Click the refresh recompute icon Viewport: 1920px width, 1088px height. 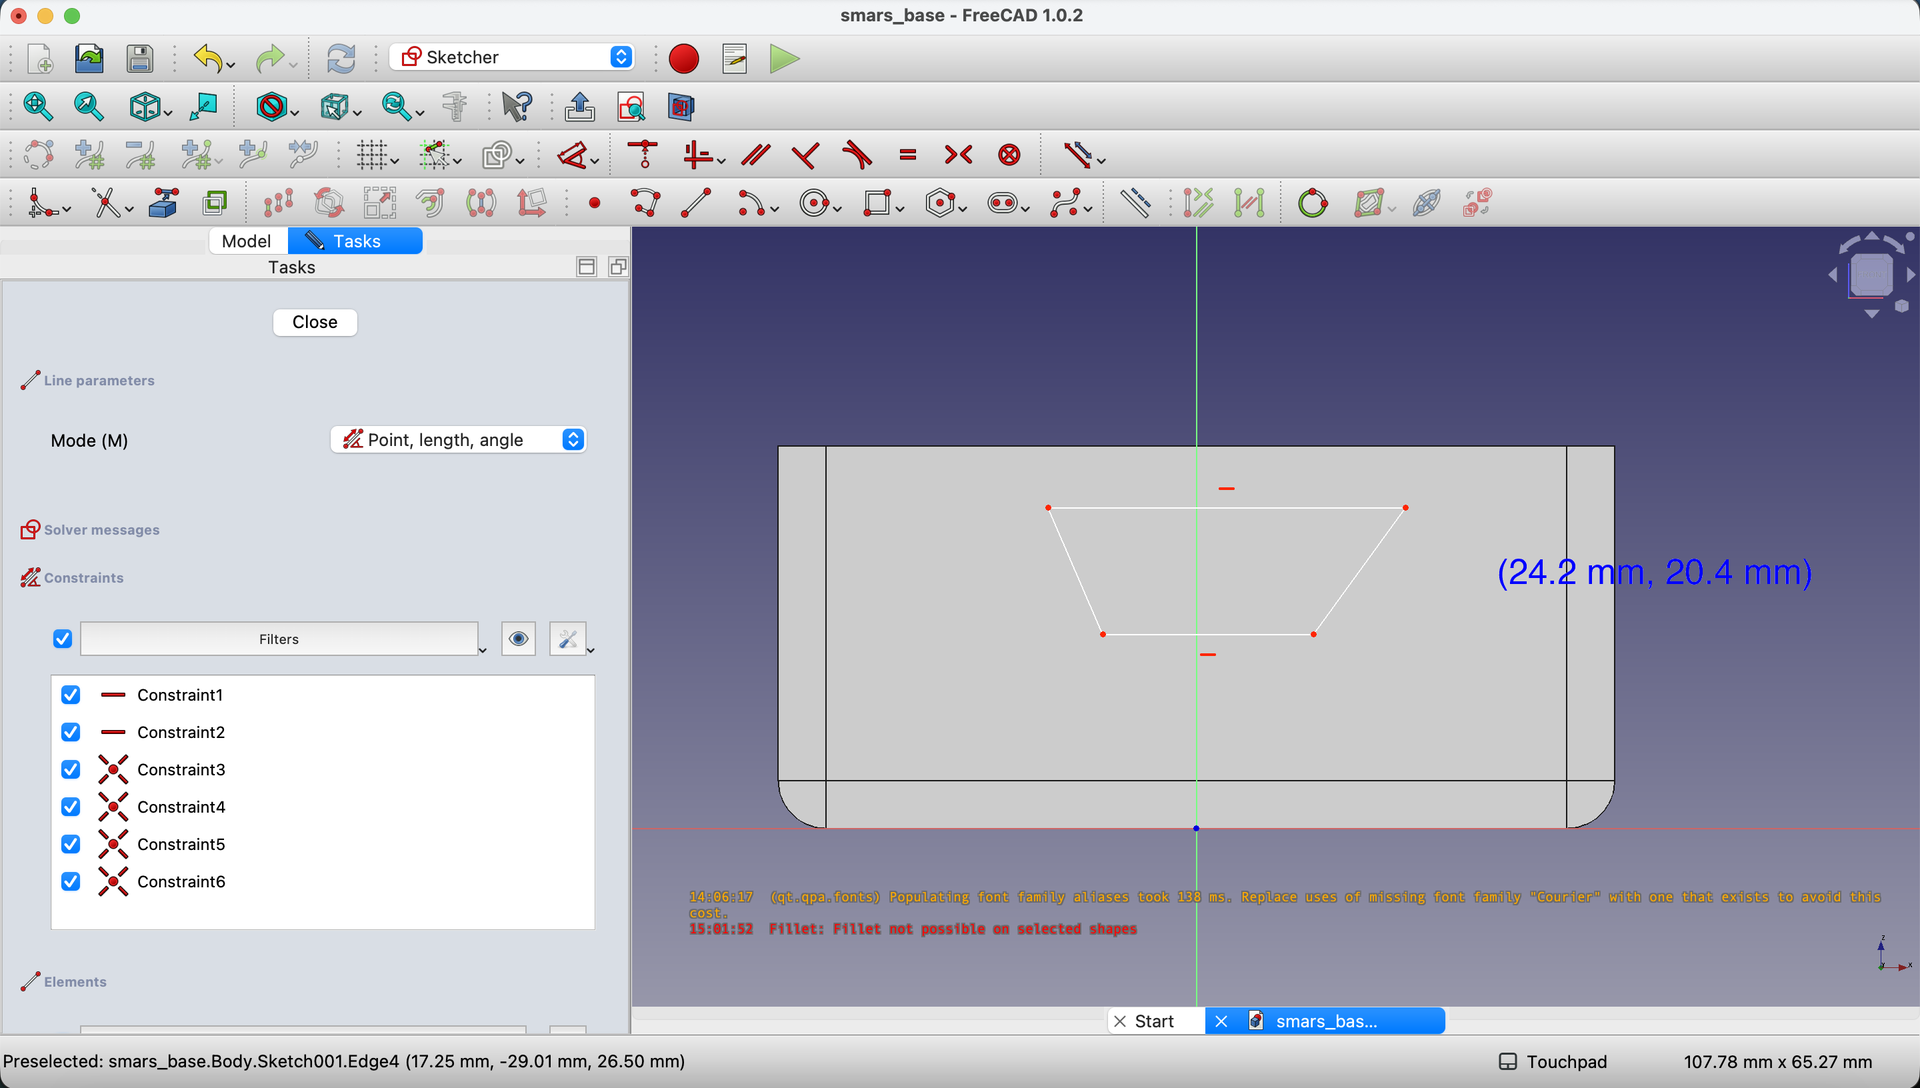pos(341,58)
